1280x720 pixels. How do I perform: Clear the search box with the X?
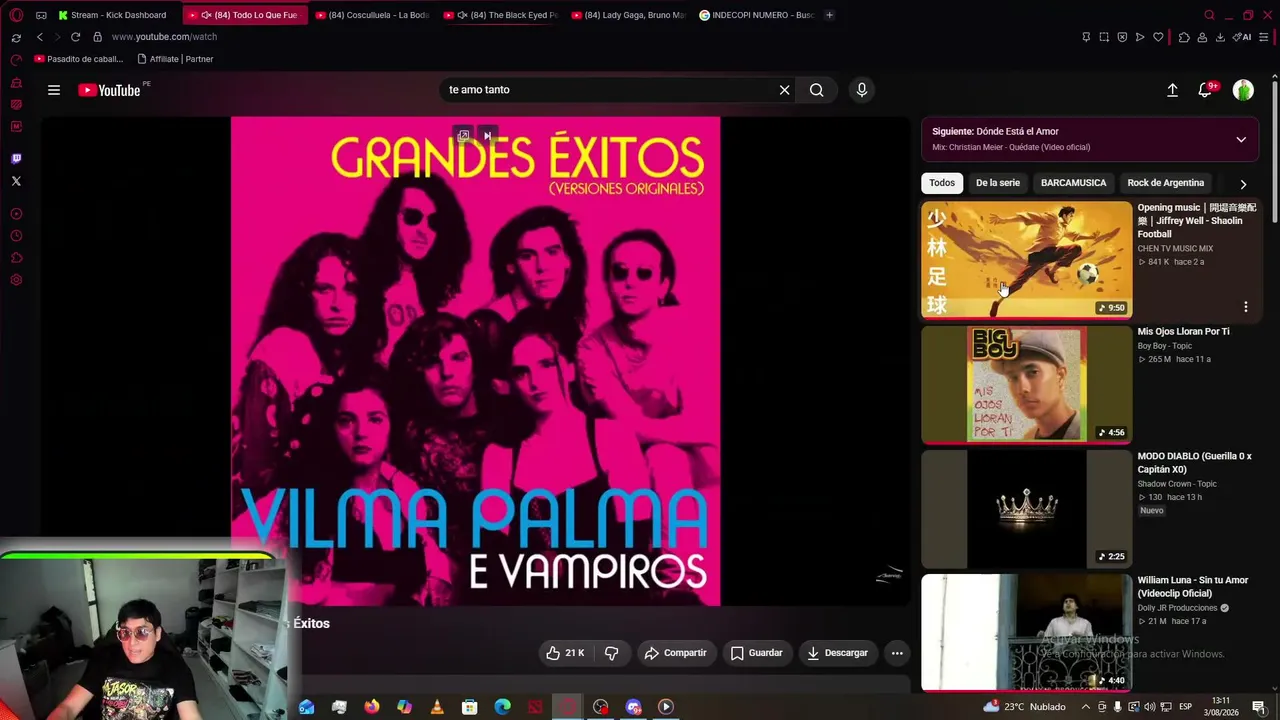click(785, 90)
